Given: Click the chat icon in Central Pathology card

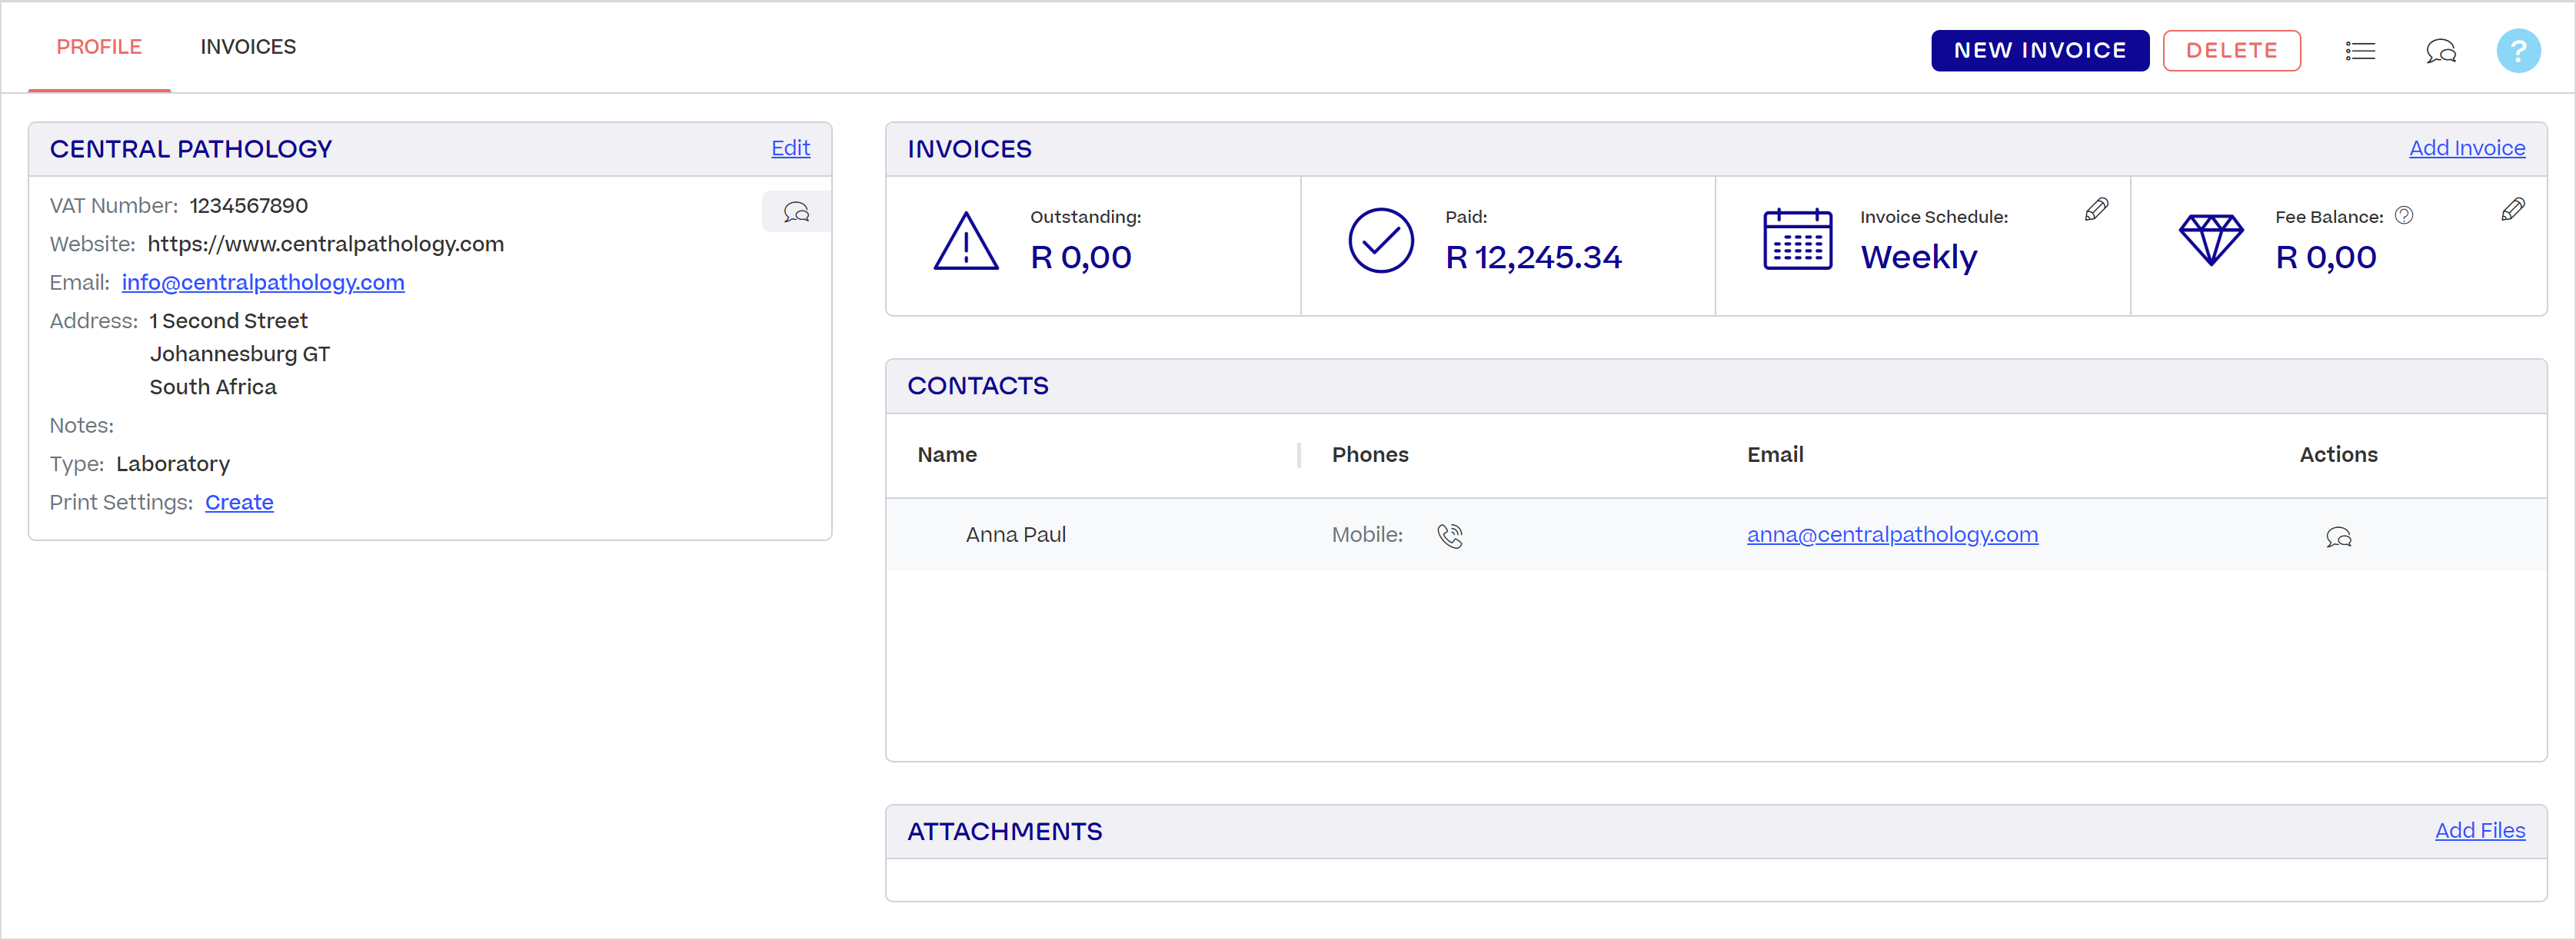Looking at the screenshot, I should (x=796, y=212).
